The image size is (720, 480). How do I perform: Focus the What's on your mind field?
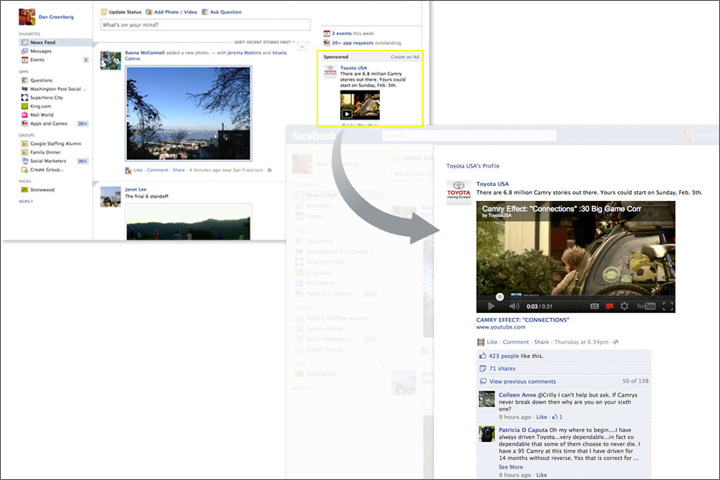205,25
